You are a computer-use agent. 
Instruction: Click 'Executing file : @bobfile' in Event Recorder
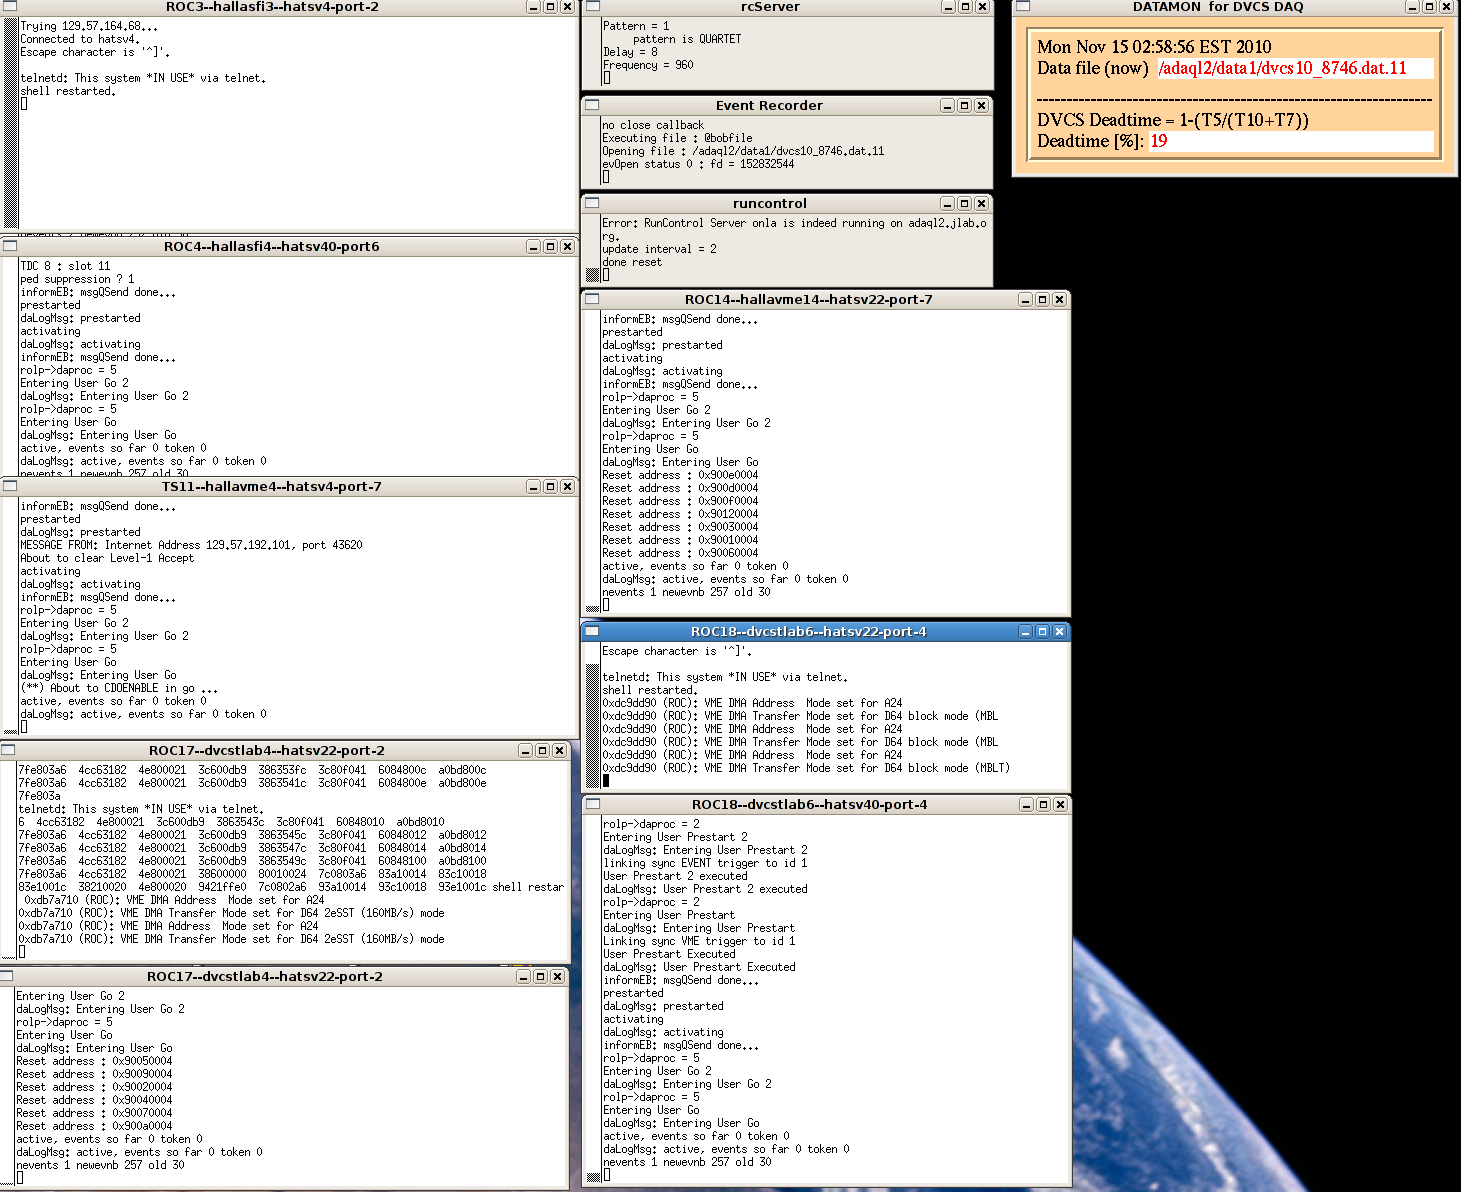(677, 138)
